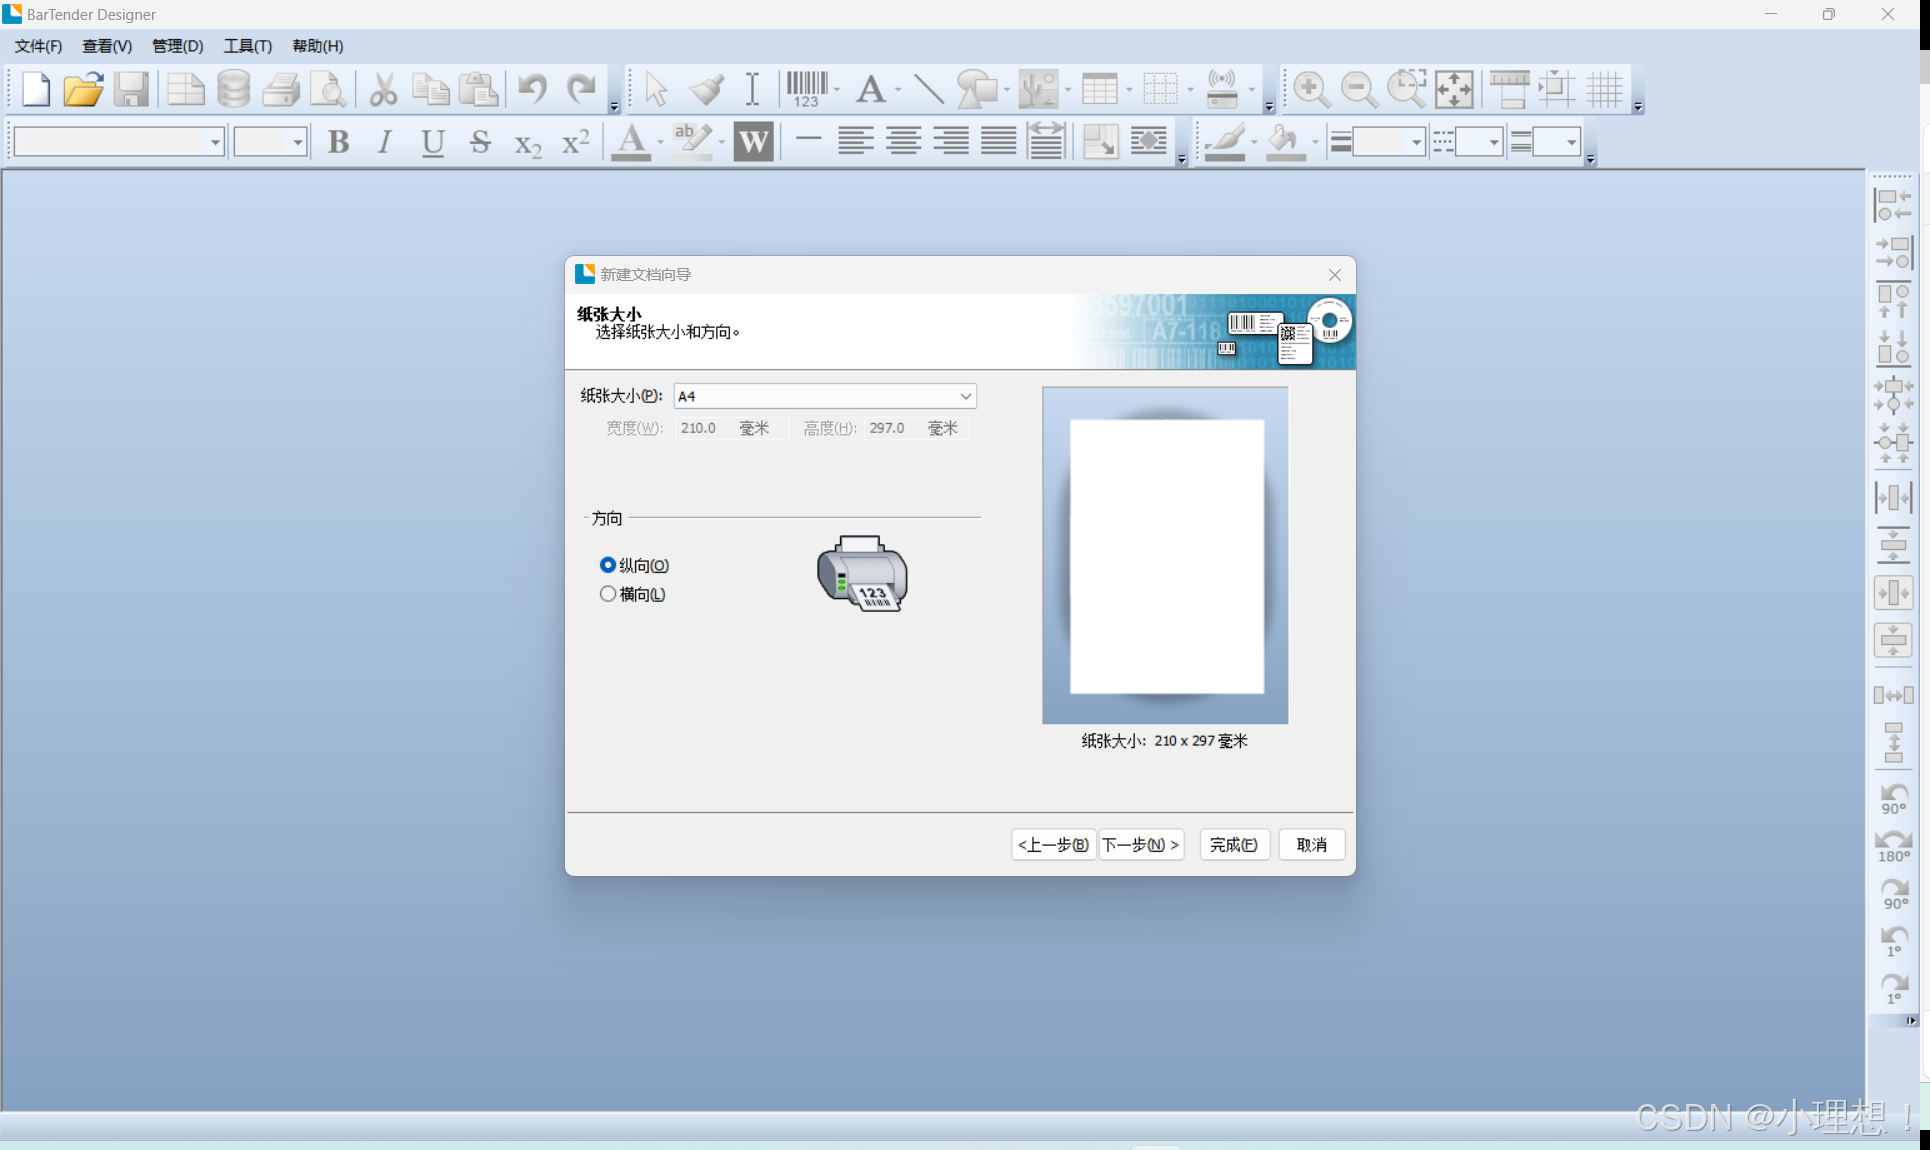Screen dimensions: 1930x1150
Task: Click the 取消 button
Action: click(x=1310, y=845)
